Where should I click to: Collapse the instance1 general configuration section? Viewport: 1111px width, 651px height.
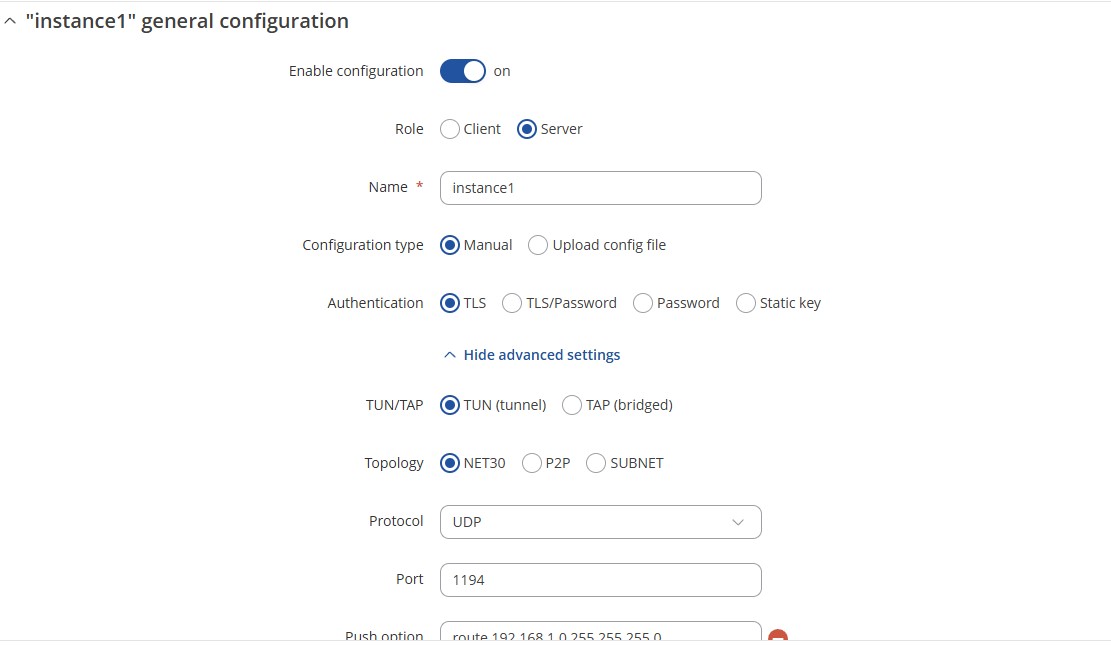(x=10, y=21)
